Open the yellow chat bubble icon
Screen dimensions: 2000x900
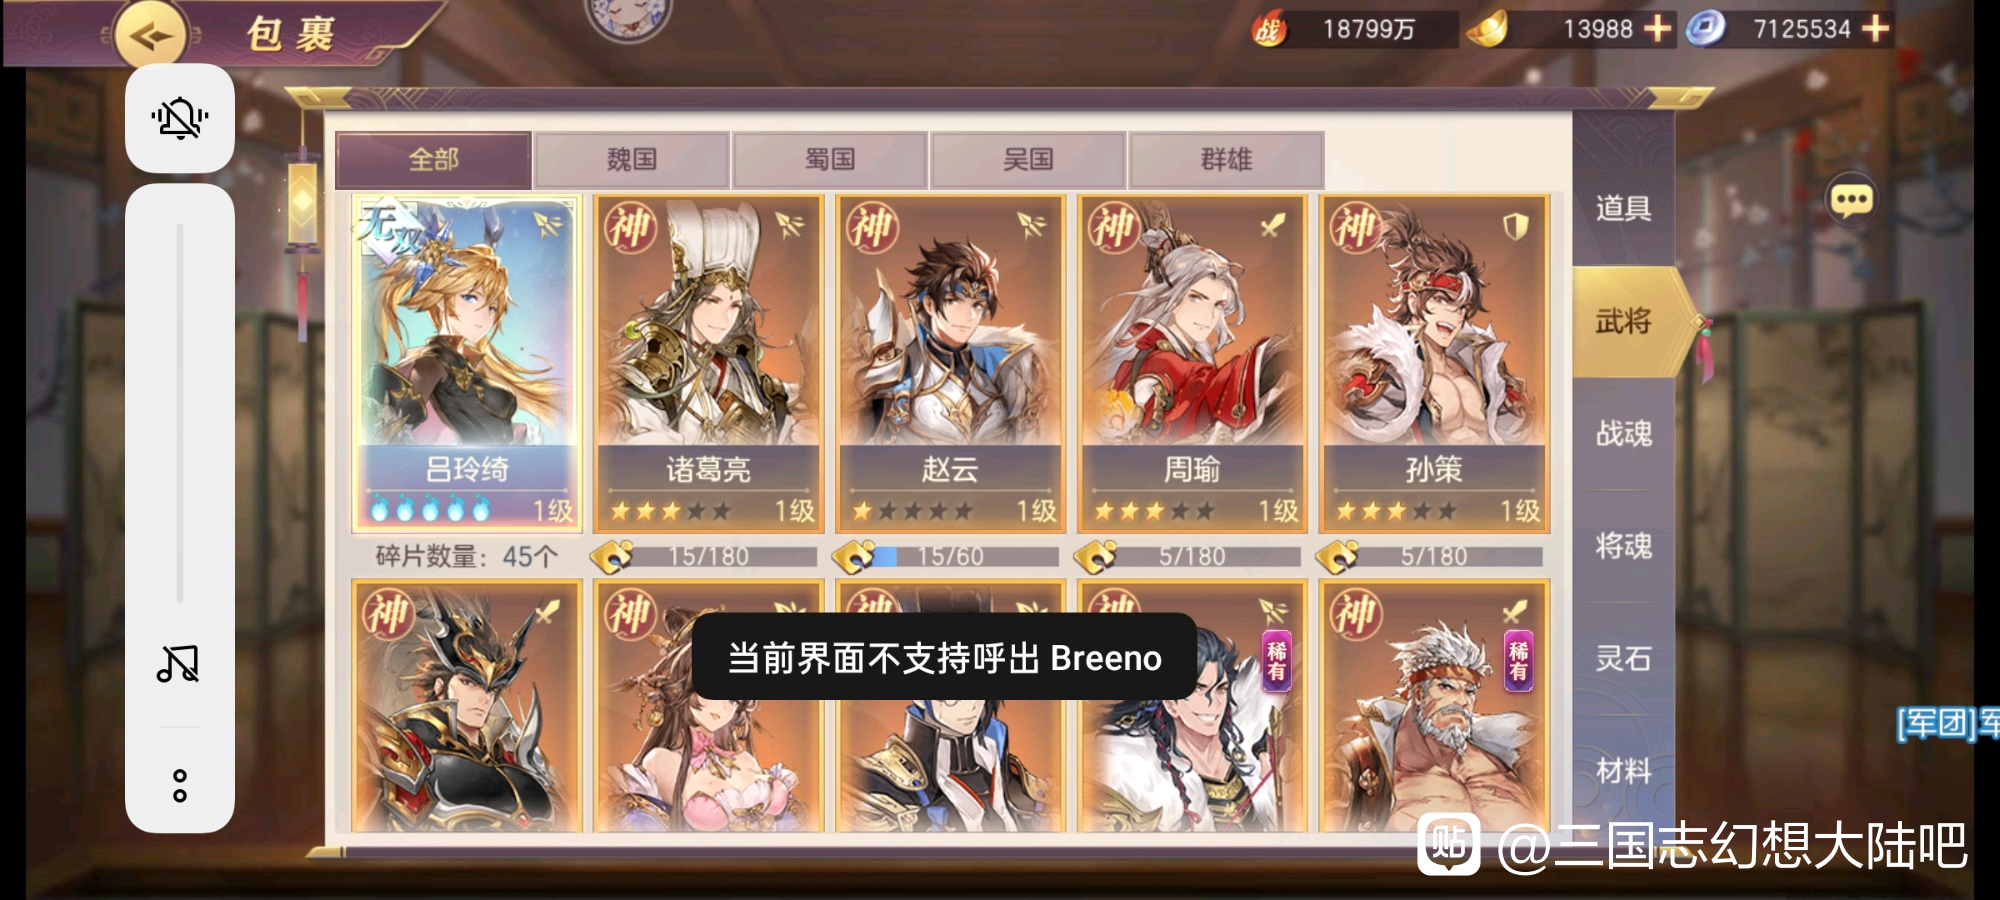point(1851,200)
